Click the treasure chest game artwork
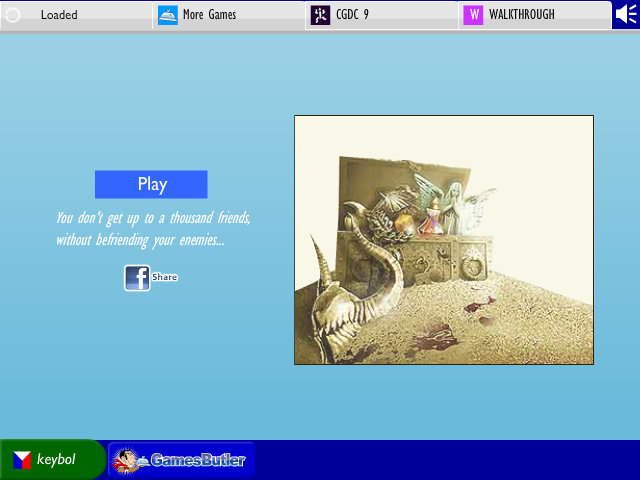Image resolution: width=640 pixels, height=480 pixels. (444, 240)
